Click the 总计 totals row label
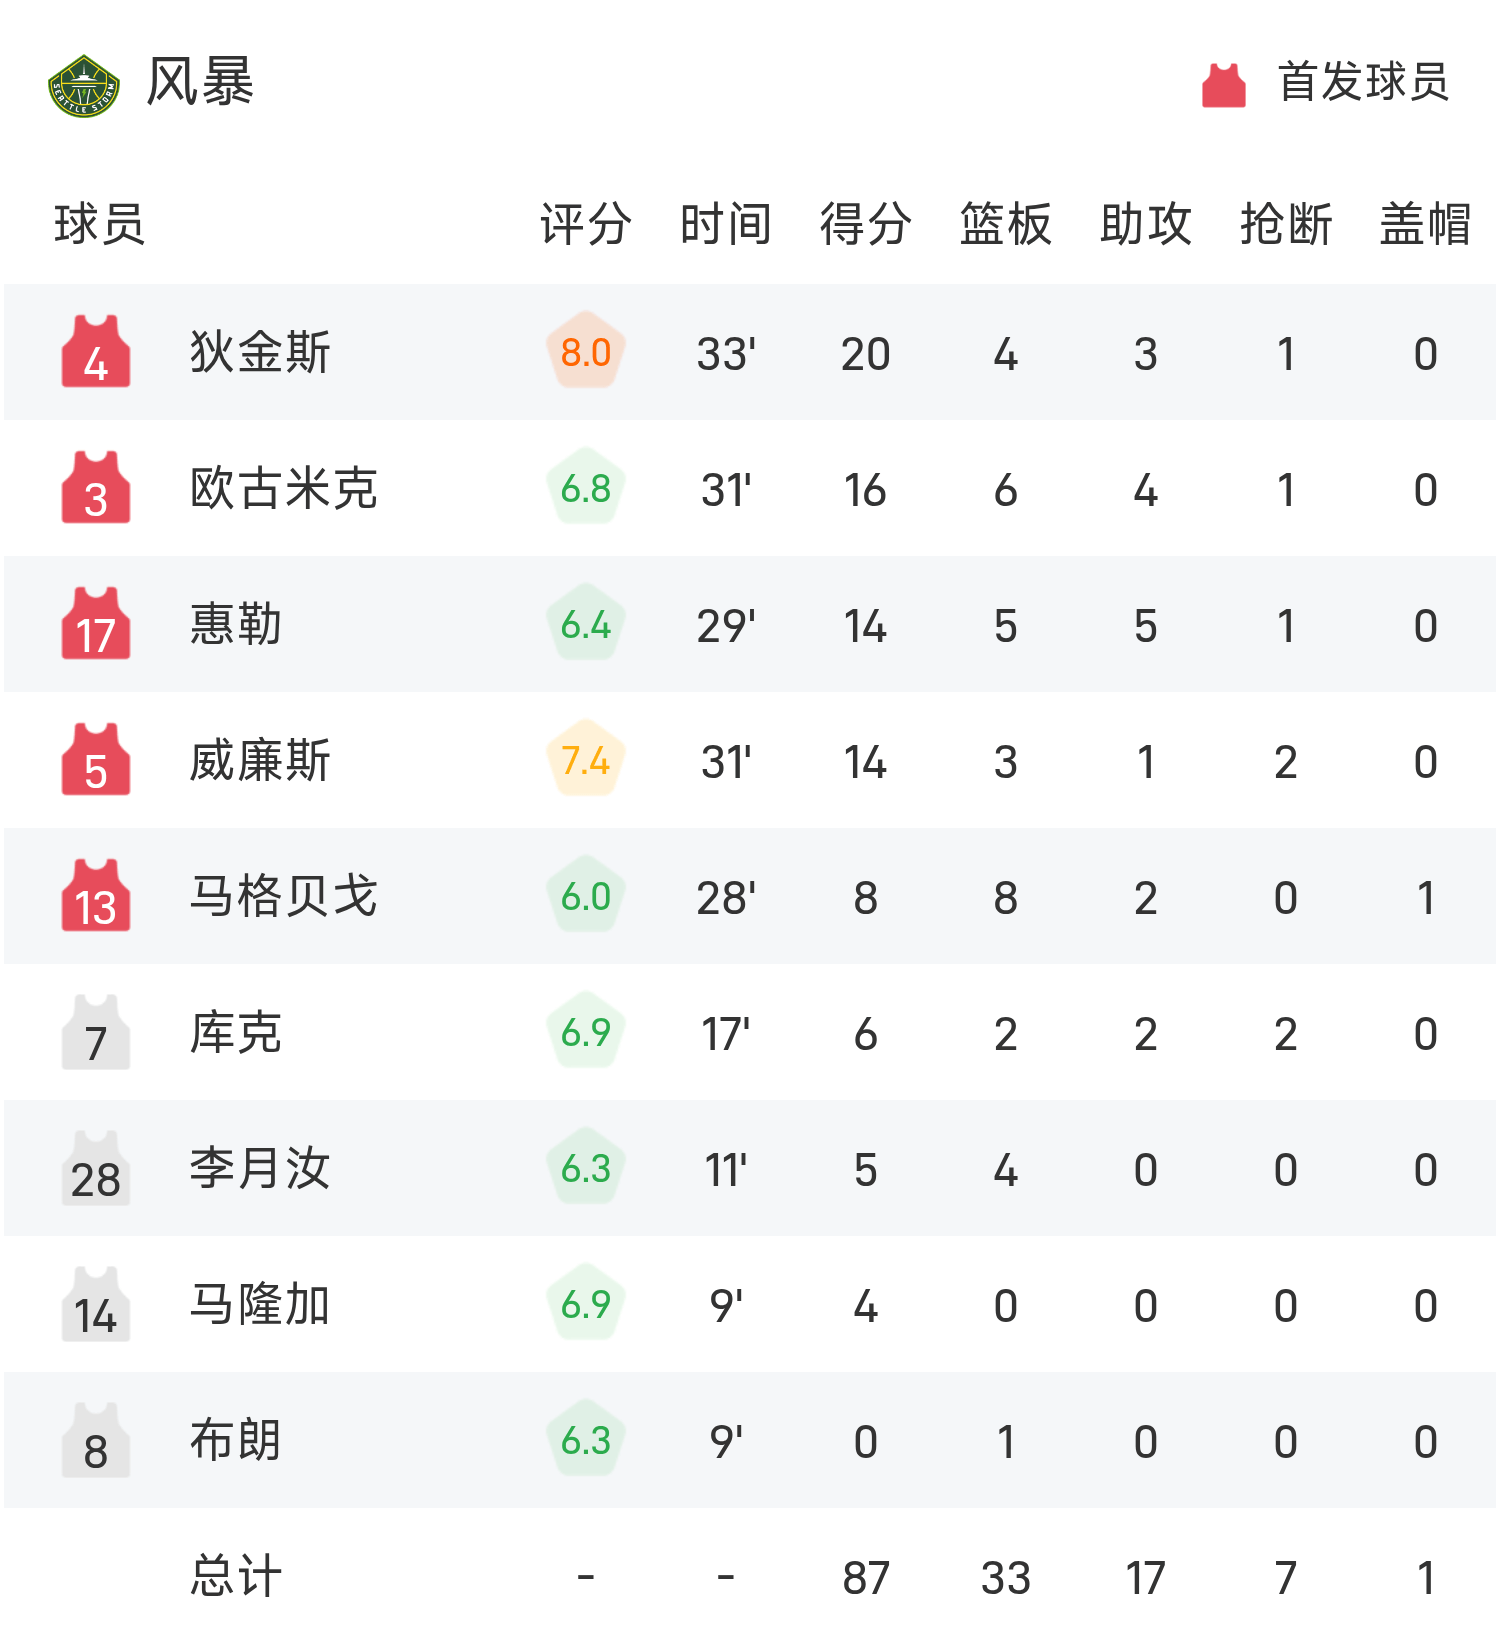Screen dimensions: 1500x1648 (x=236, y=1577)
